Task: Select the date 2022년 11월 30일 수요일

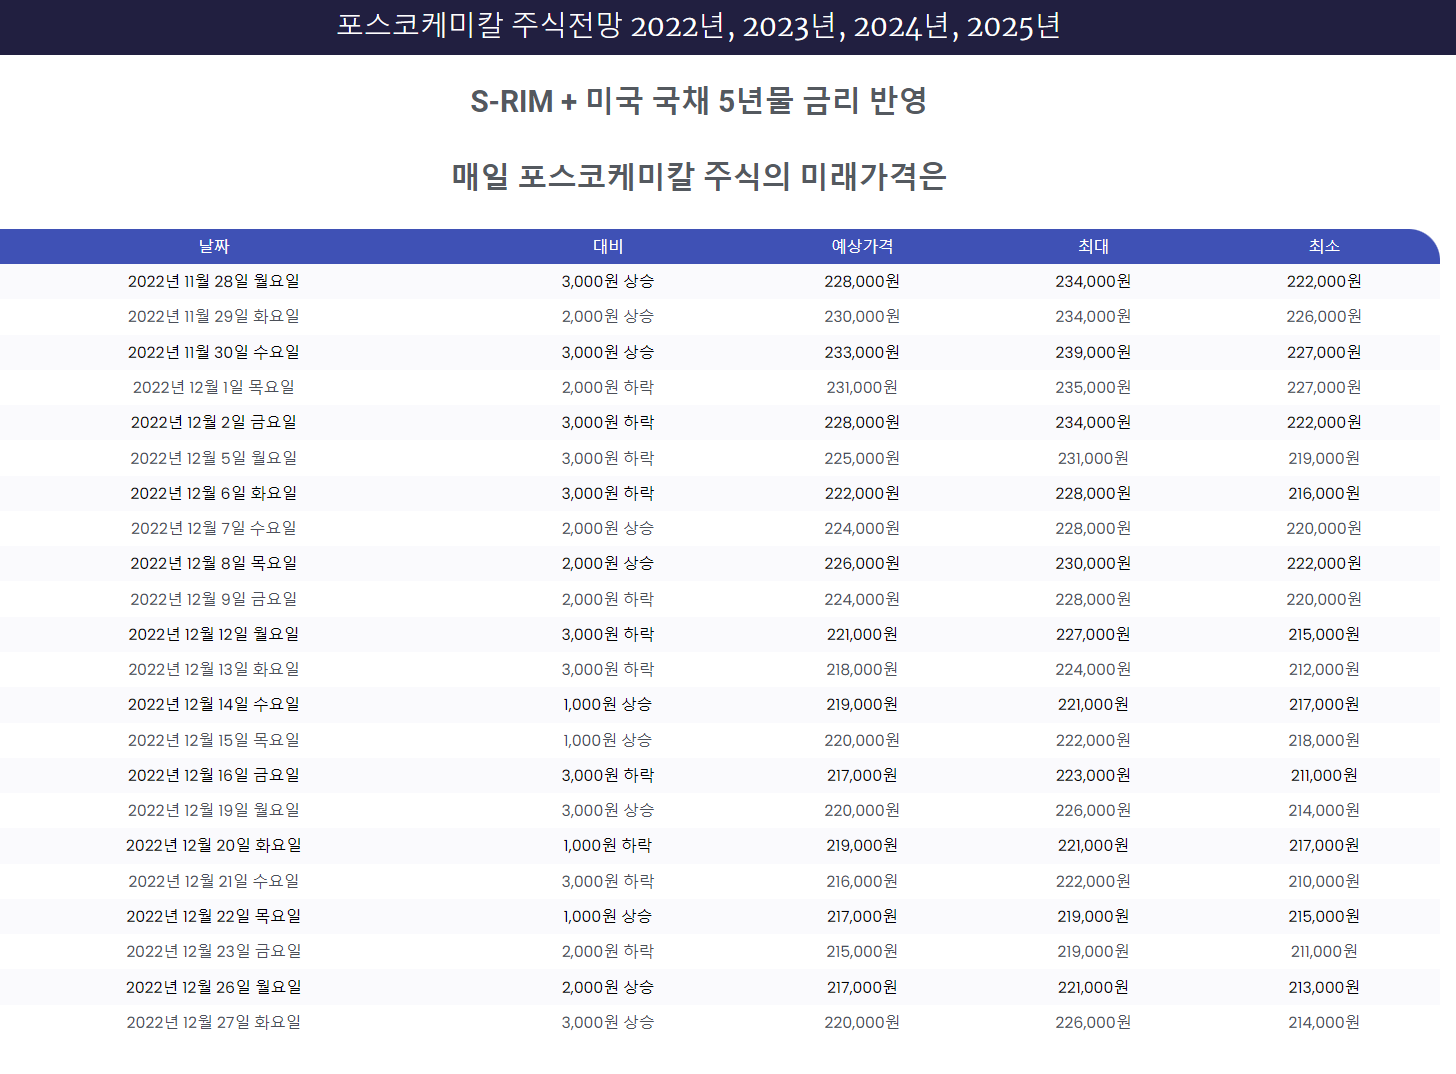Action: pyautogui.click(x=214, y=352)
